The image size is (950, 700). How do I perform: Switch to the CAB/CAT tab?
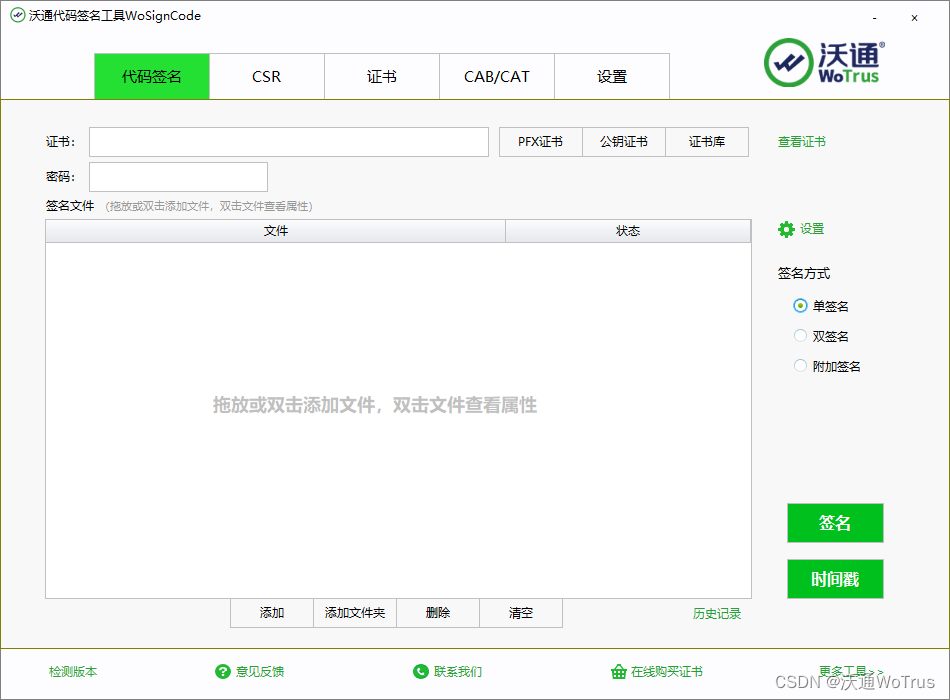[497, 76]
